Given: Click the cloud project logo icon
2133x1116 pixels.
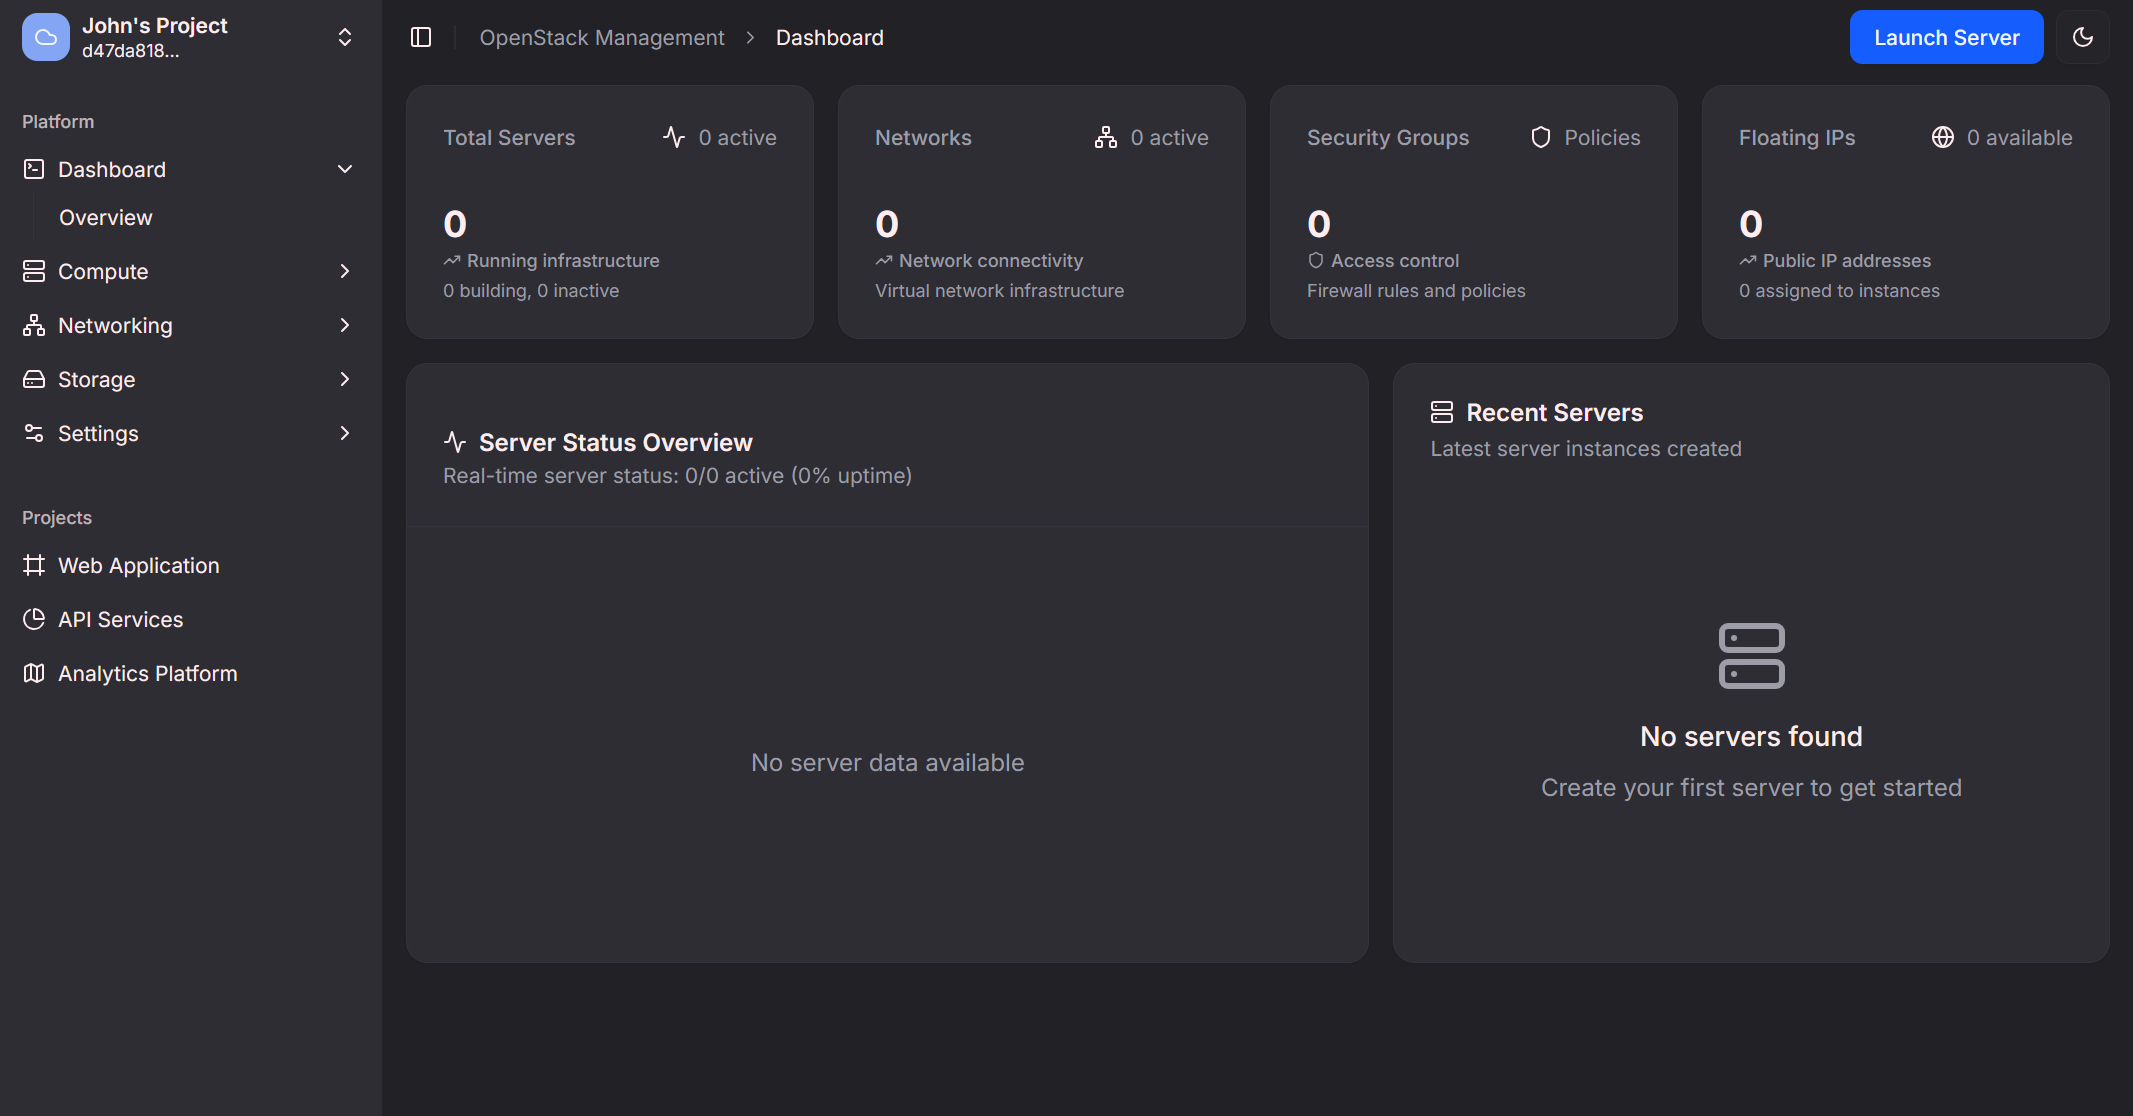Looking at the screenshot, I should click(46, 37).
